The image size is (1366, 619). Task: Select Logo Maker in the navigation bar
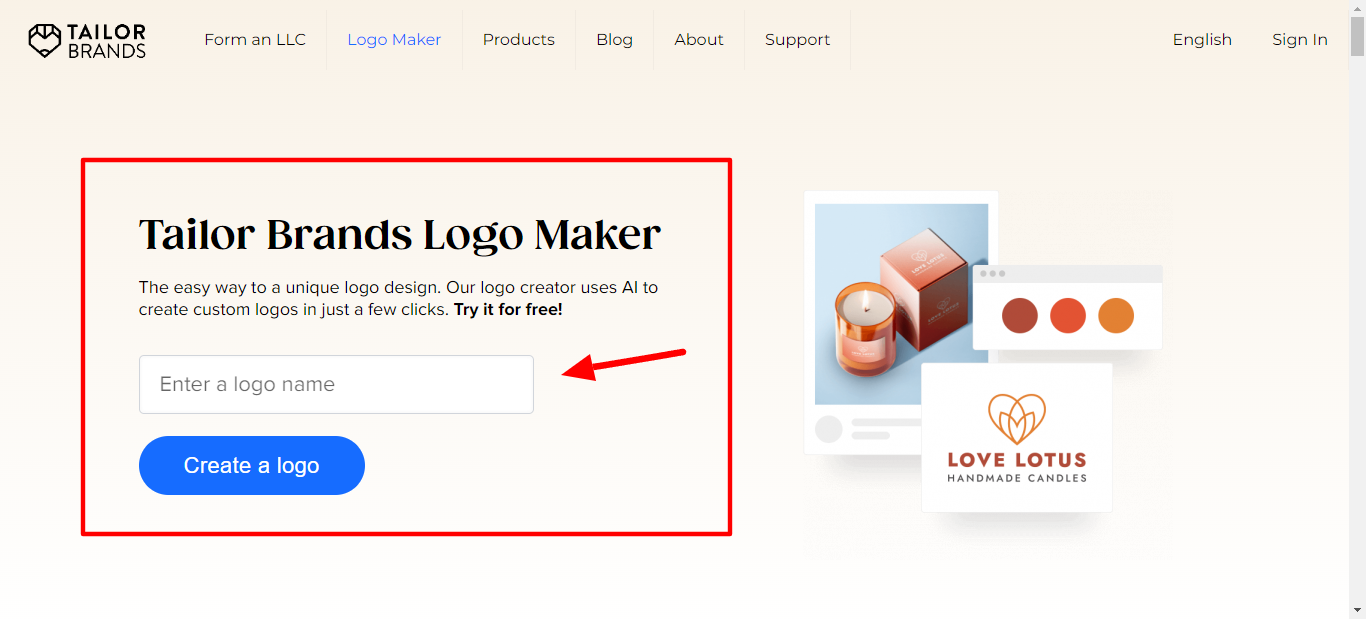(x=394, y=40)
